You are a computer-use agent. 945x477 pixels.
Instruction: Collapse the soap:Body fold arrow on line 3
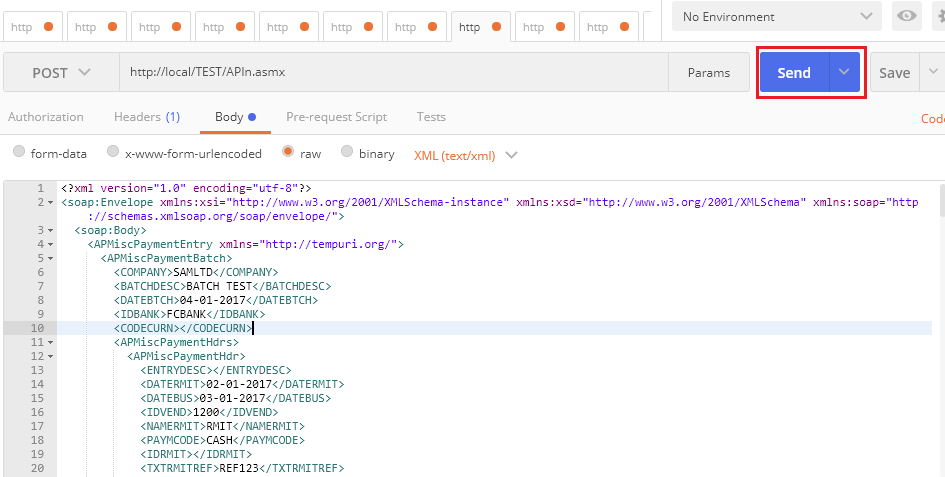click(x=50, y=230)
